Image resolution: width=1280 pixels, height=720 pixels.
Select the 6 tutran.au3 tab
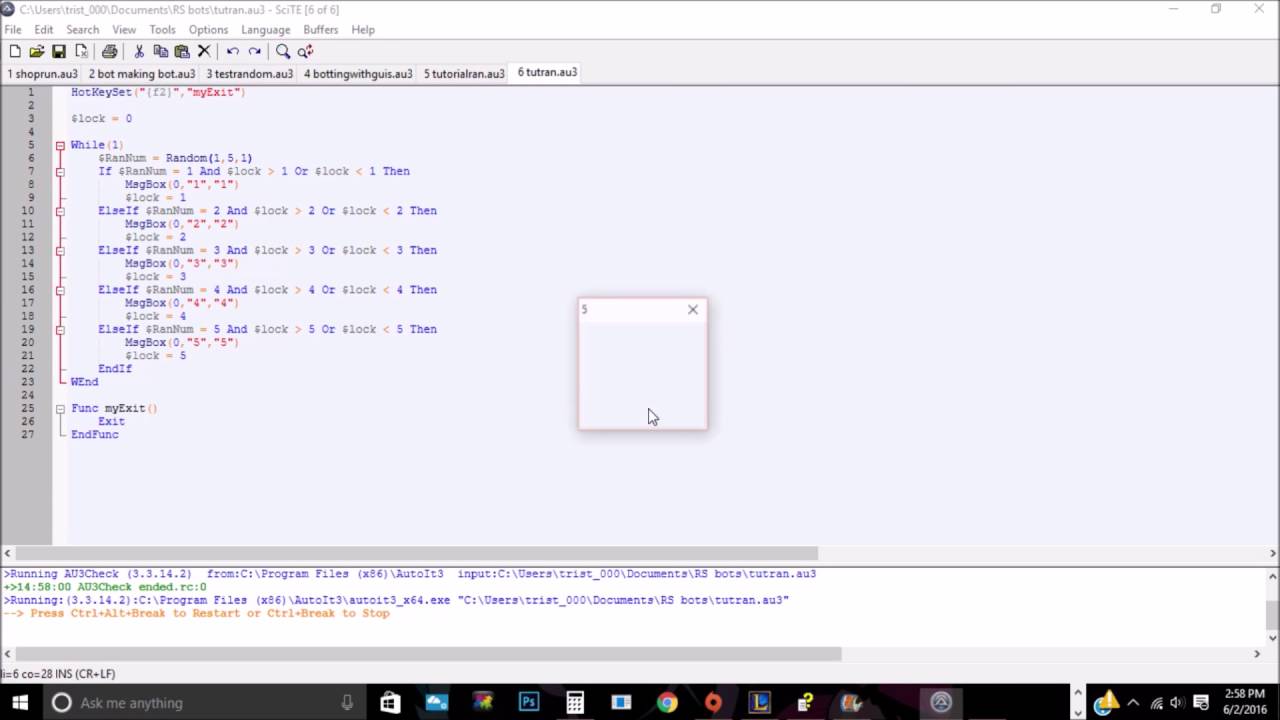[x=547, y=72]
